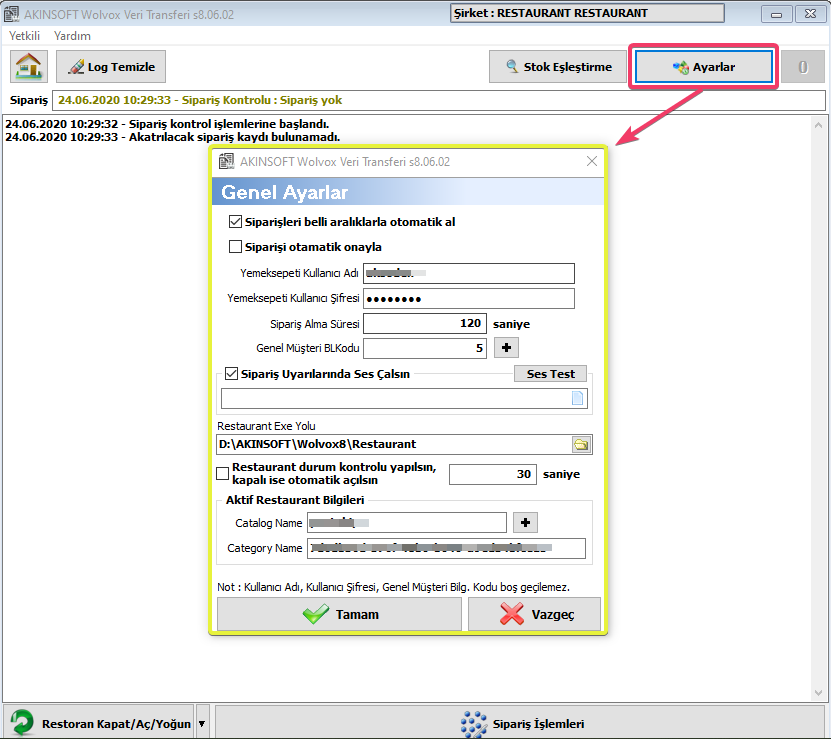Open the Yardım menu
831x739 pixels.
(72, 36)
